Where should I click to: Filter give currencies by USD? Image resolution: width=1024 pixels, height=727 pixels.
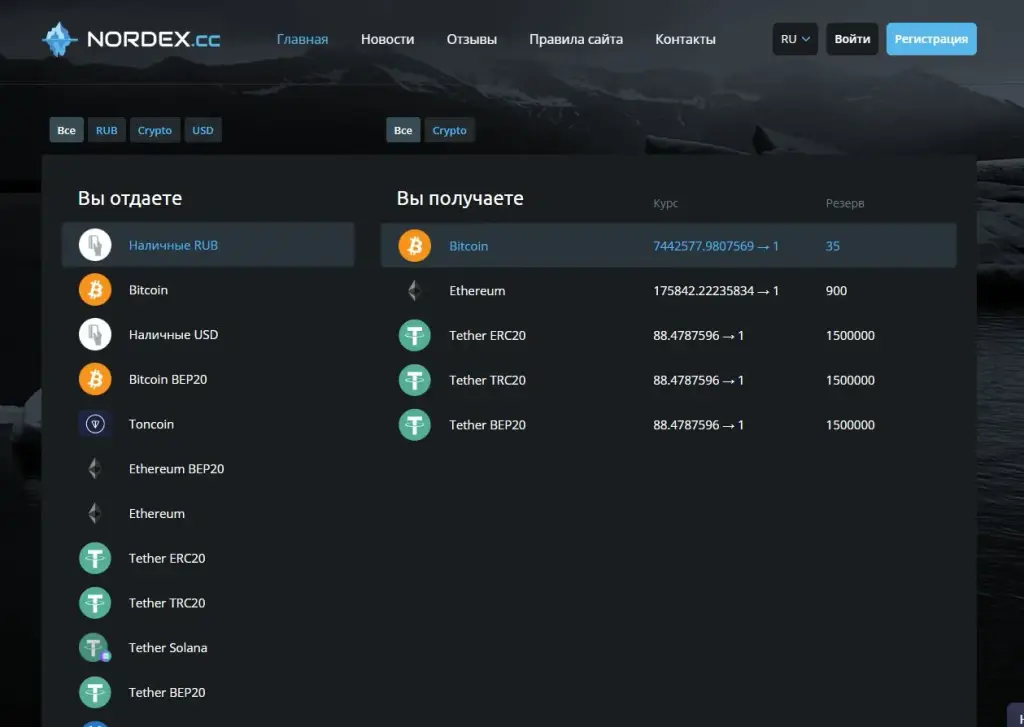(202, 130)
